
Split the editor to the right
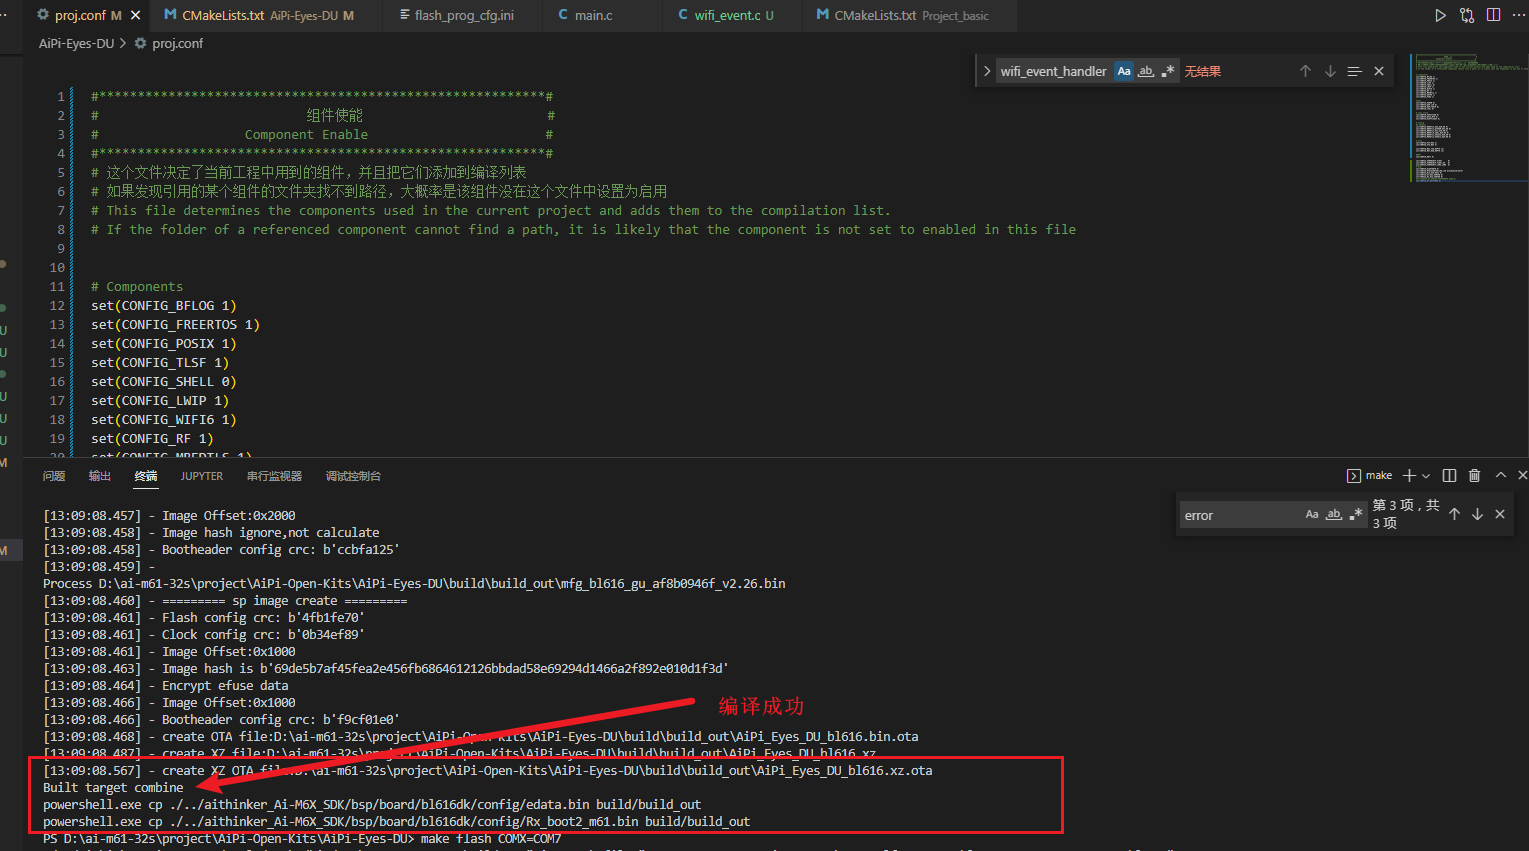(x=1493, y=15)
